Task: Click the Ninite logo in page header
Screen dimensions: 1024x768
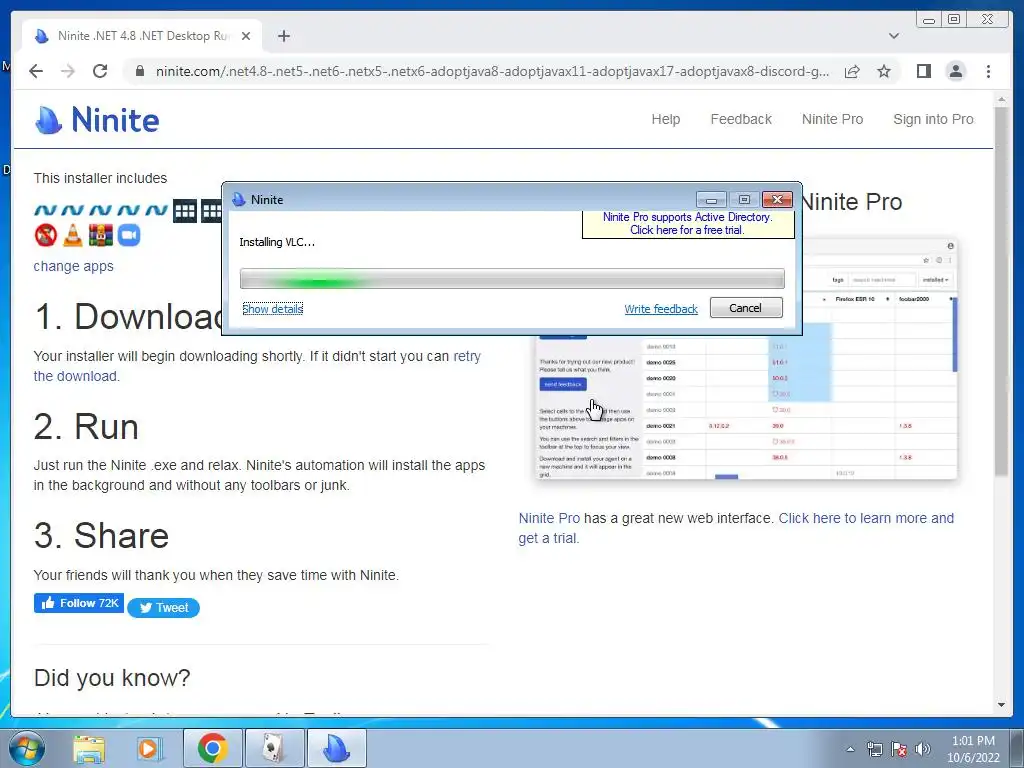Action: pos(97,120)
